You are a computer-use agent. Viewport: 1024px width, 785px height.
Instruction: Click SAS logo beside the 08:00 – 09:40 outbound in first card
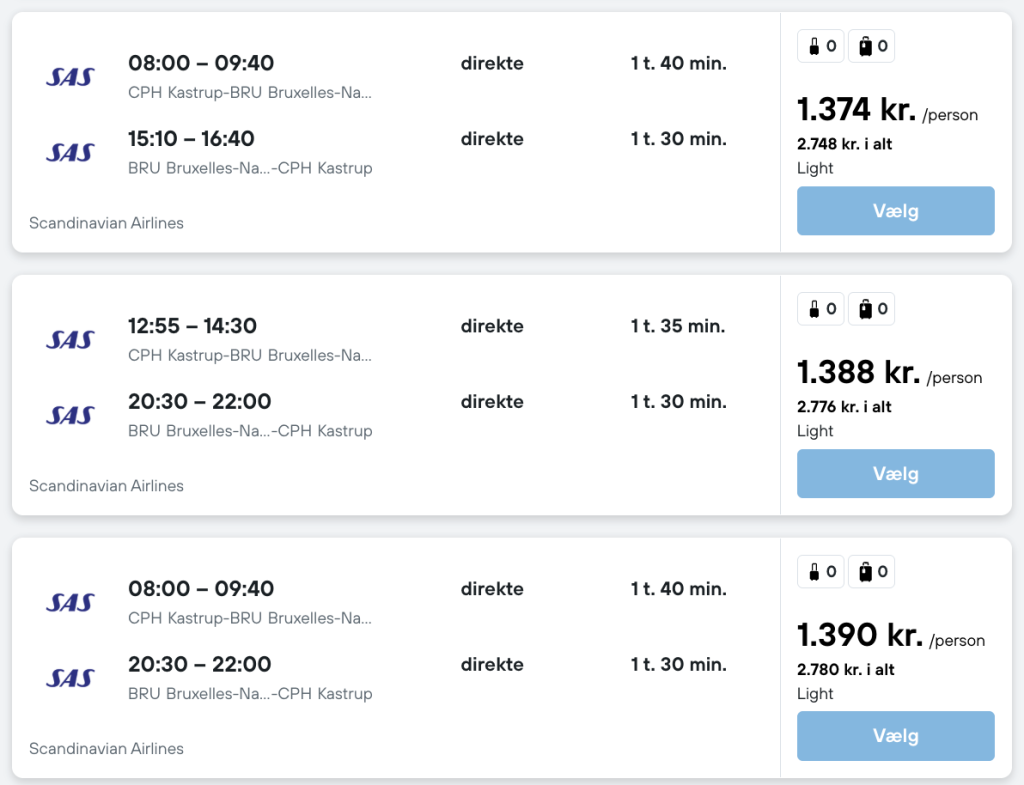click(70, 77)
